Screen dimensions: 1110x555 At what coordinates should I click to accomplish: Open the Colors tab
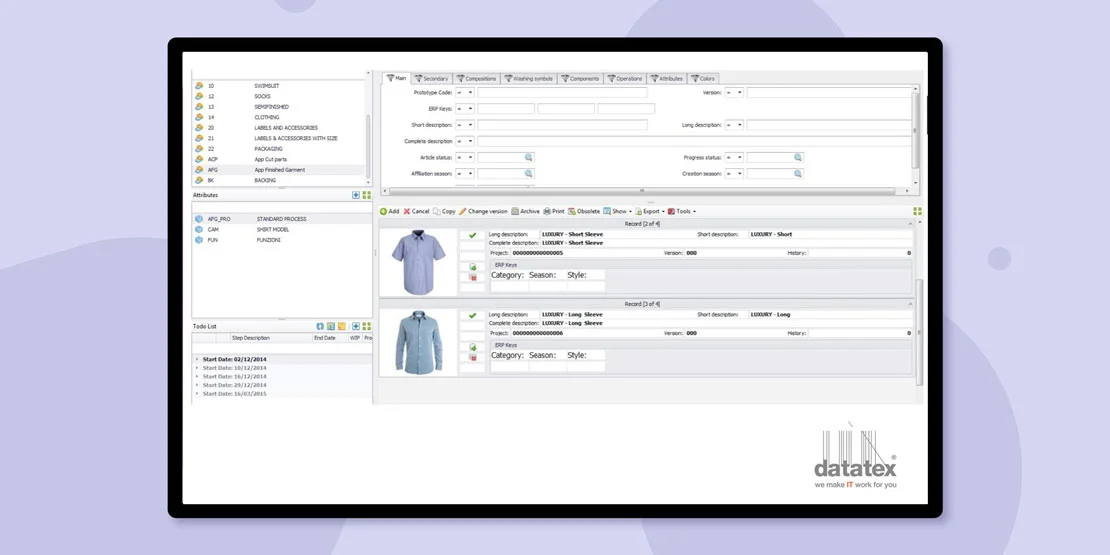tap(703, 79)
